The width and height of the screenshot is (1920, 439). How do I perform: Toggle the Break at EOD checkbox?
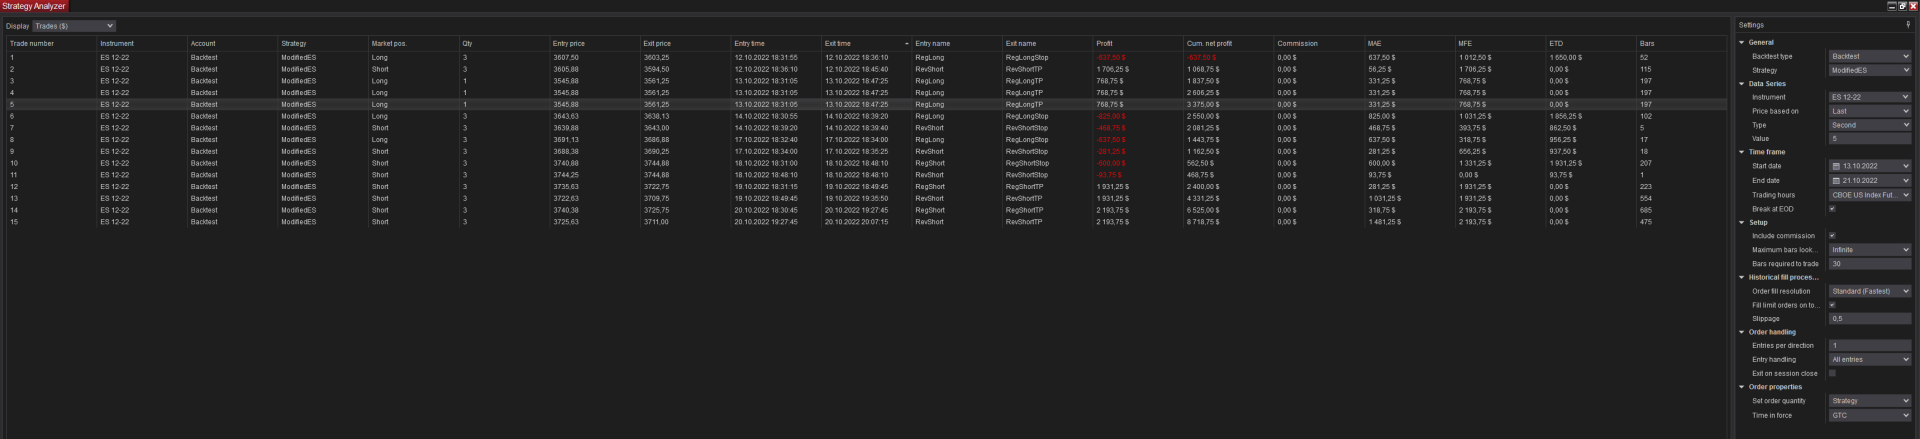click(x=1832, y=209)
